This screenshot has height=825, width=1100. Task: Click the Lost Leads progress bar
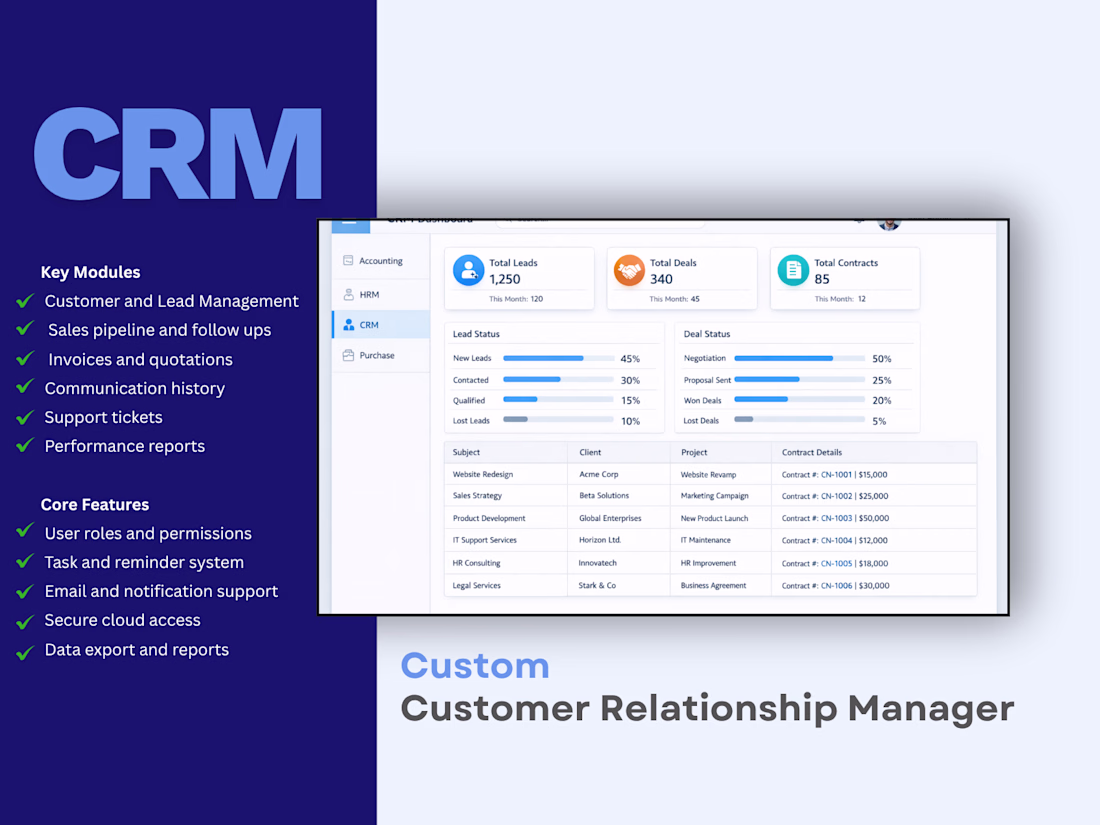(x=558, y=420)
